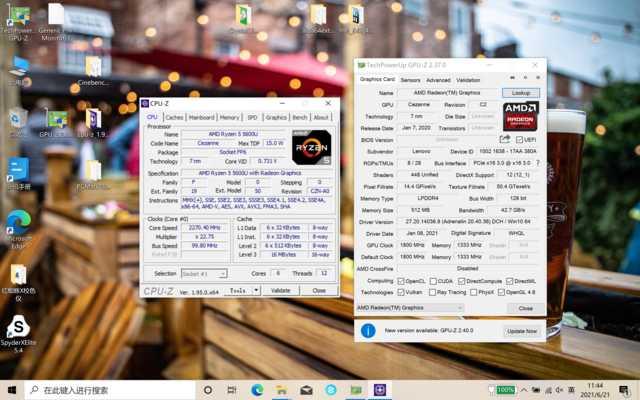Image resolution: width=640 pixels, height=400 pixels.
Task: Click the Ryzen 5 logo in CPU-Z
Action: click(311, 147)
